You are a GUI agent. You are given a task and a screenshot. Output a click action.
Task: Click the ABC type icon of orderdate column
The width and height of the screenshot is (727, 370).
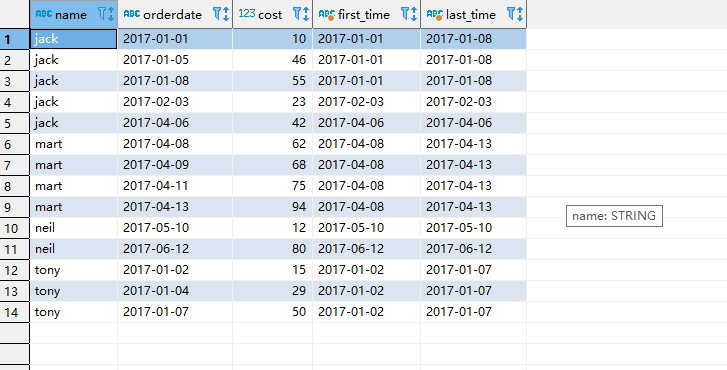132,14
